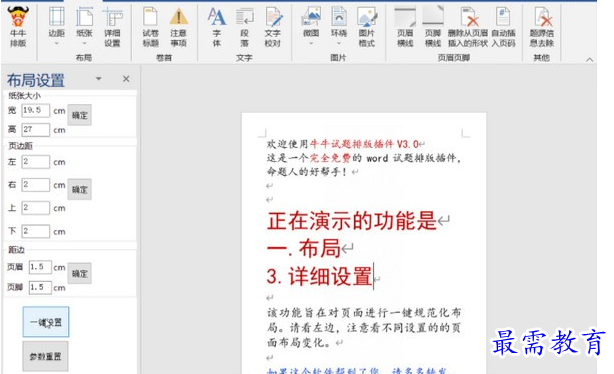The height and width of the screenshot is (374, 614).
Task: Click the red words 完全免费
Action: [x=330, y=158]
